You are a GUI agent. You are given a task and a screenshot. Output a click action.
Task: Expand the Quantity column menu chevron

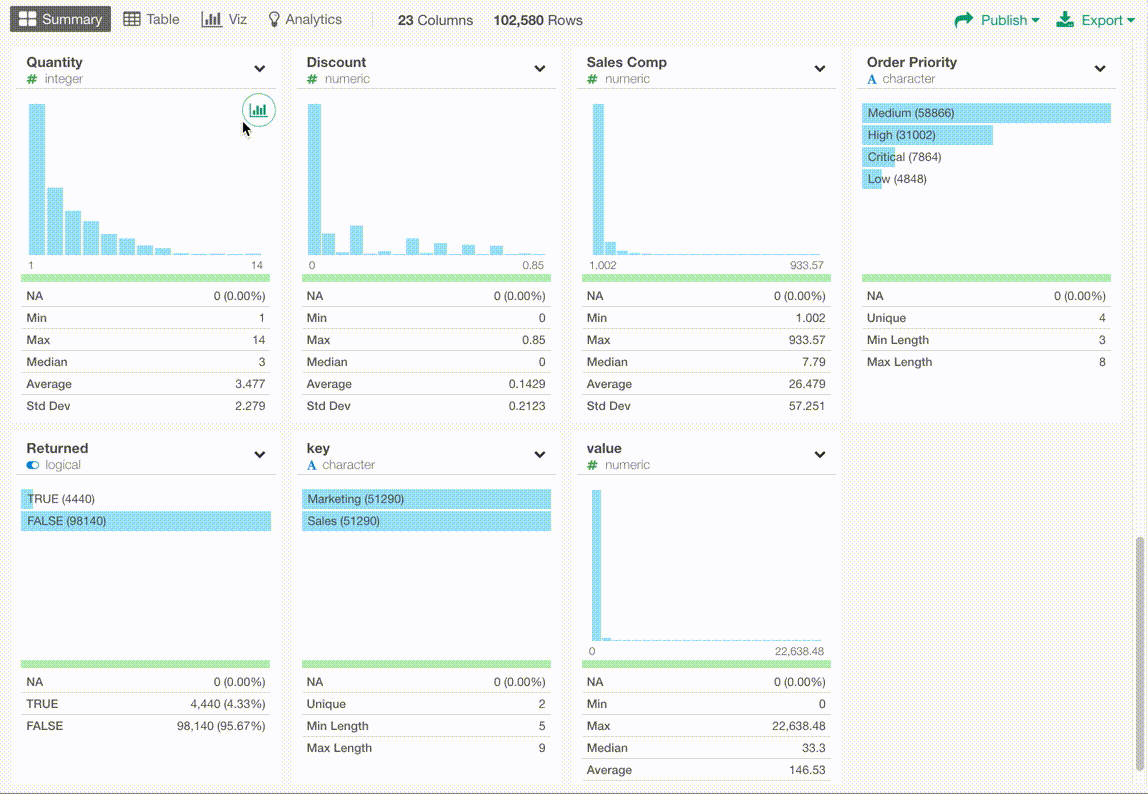click(260, 69)
